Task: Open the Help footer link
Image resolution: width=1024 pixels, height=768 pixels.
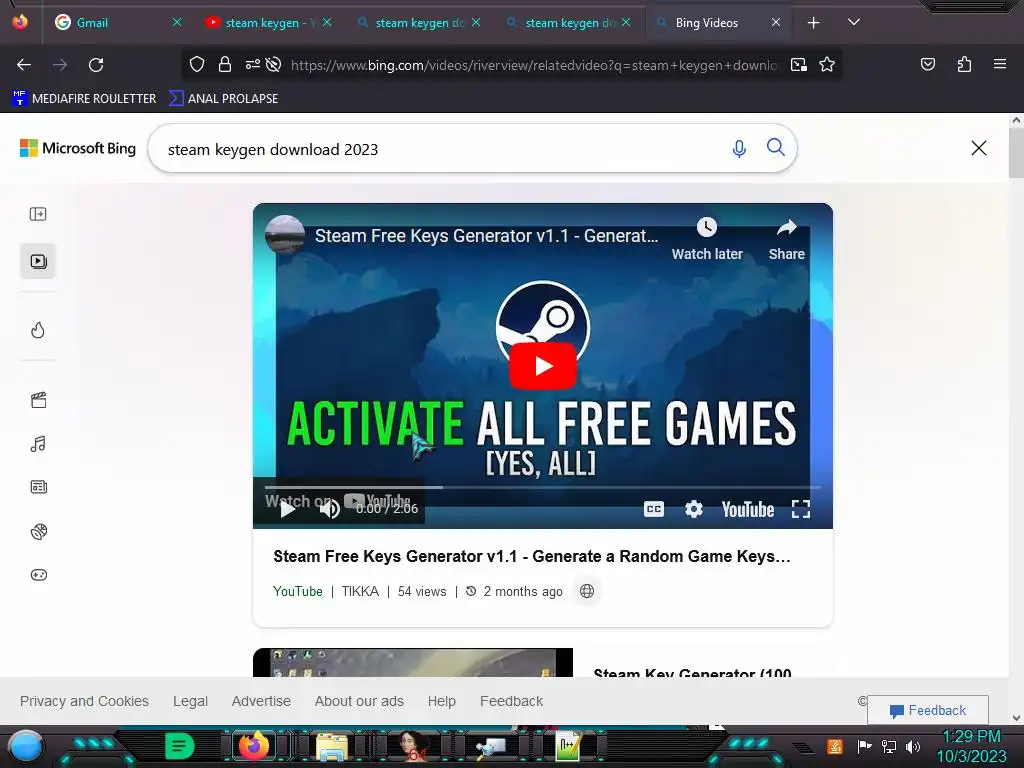Action: (x=441, y=701)
